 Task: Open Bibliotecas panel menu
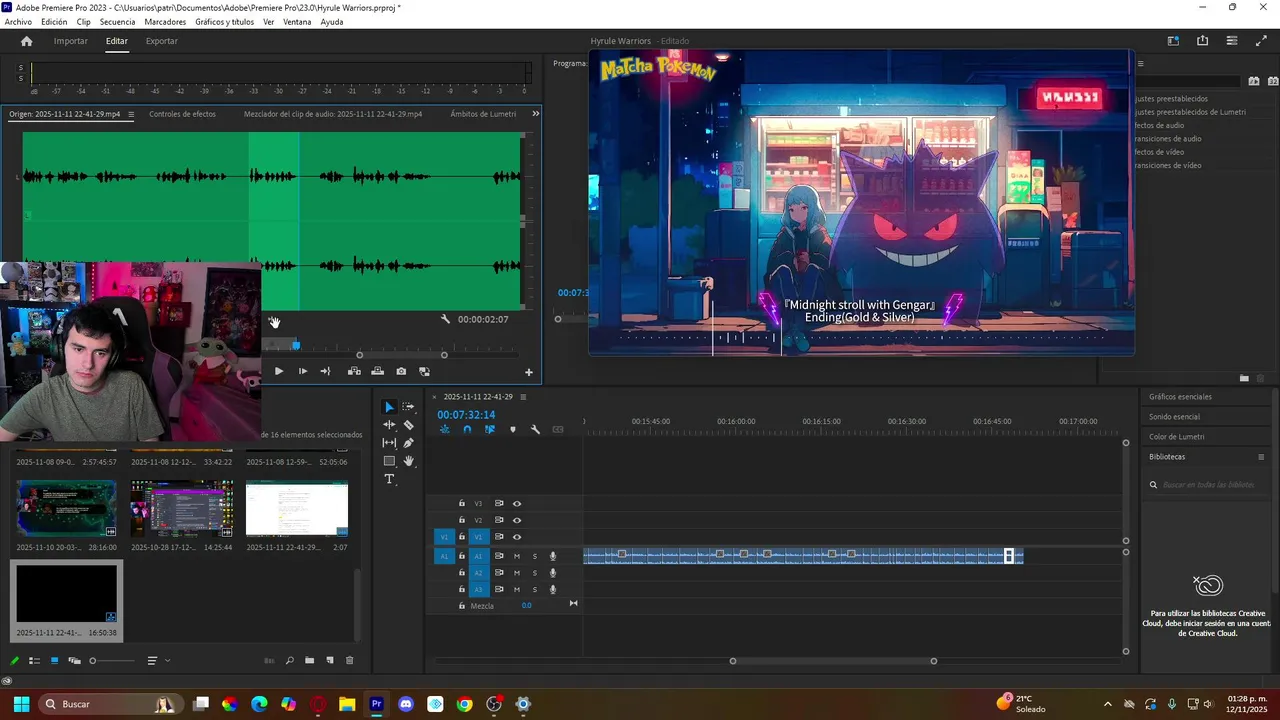click(x=1261, y=457)
